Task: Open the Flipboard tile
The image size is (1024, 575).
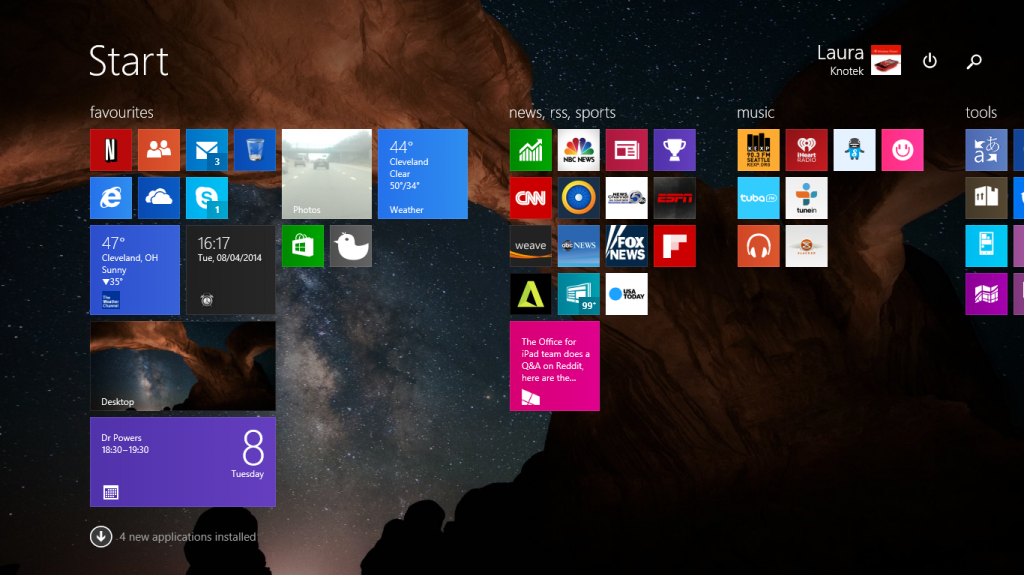Action: point(675,246)
